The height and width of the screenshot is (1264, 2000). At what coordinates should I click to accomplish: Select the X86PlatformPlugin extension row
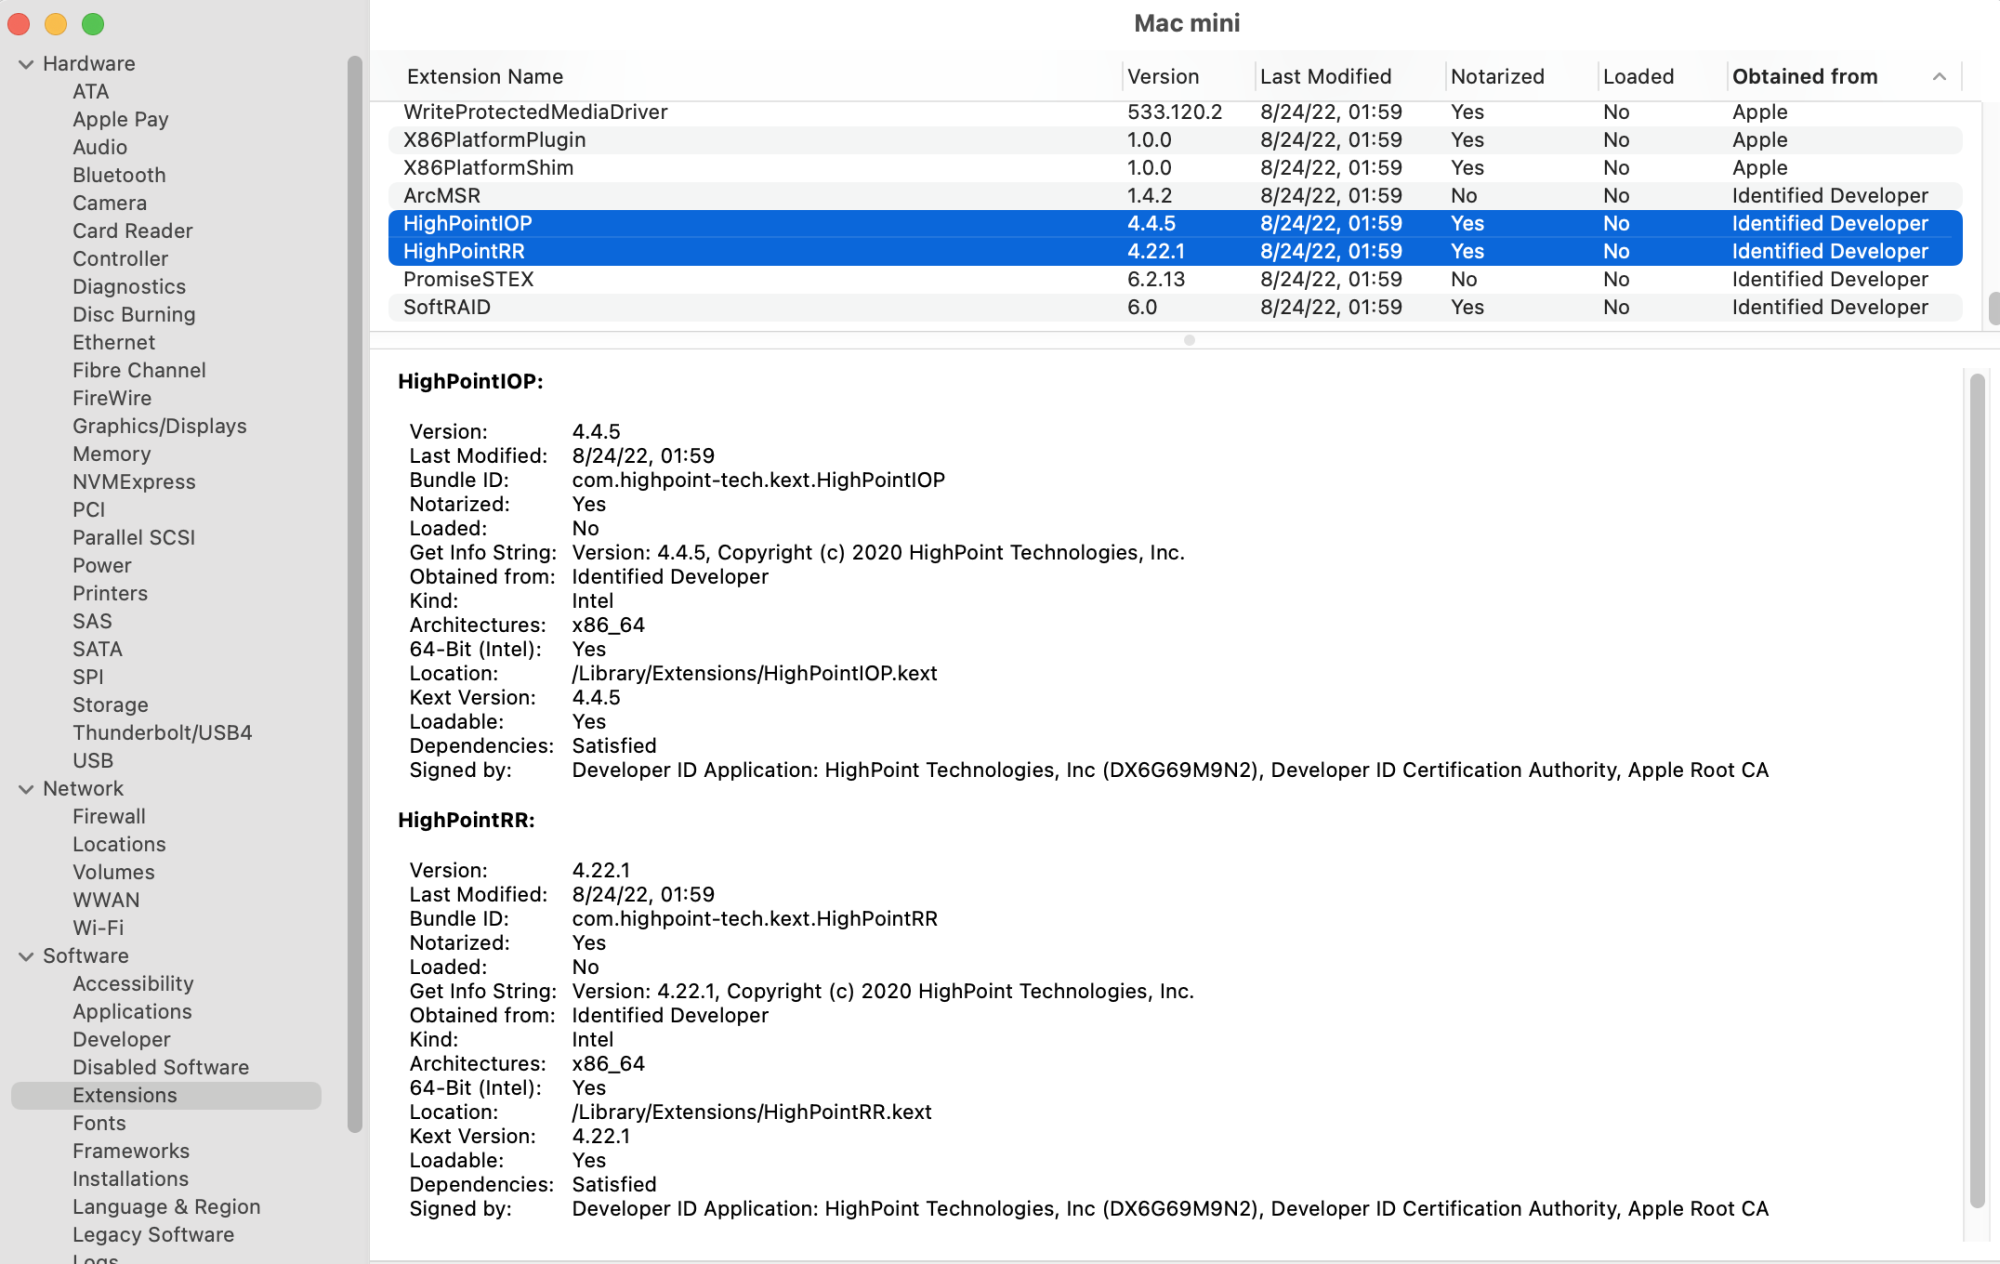pyautogui.click(x=1175, y=140)
